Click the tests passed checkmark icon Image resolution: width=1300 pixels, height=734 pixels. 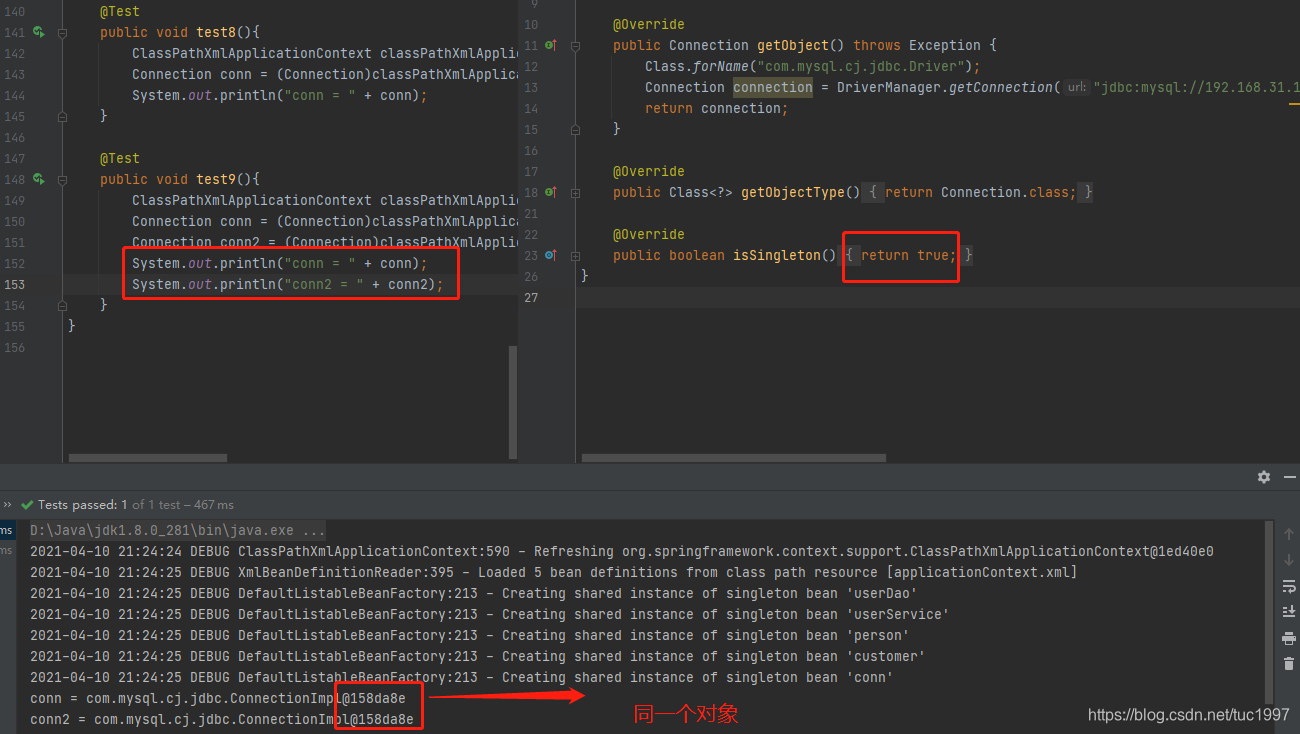tap(28, 505)
